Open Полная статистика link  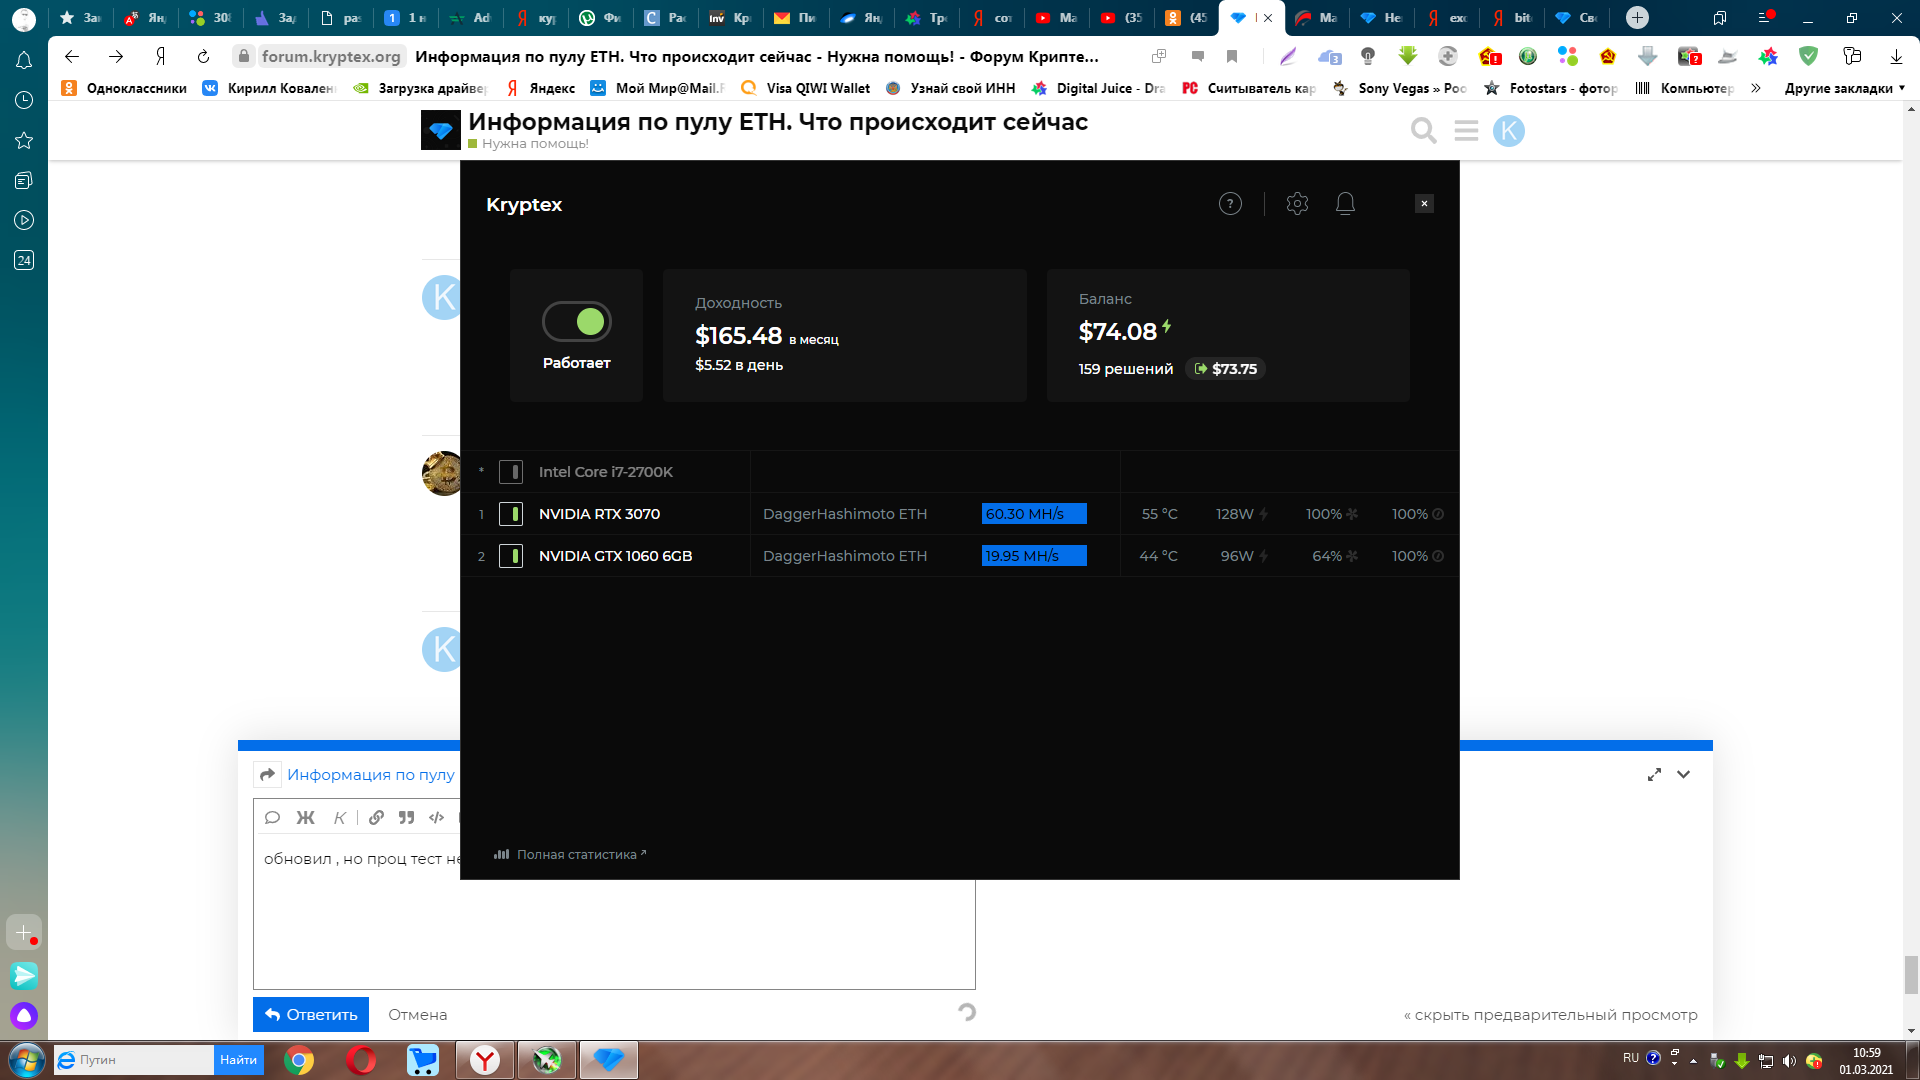click(x=571, y=854)
